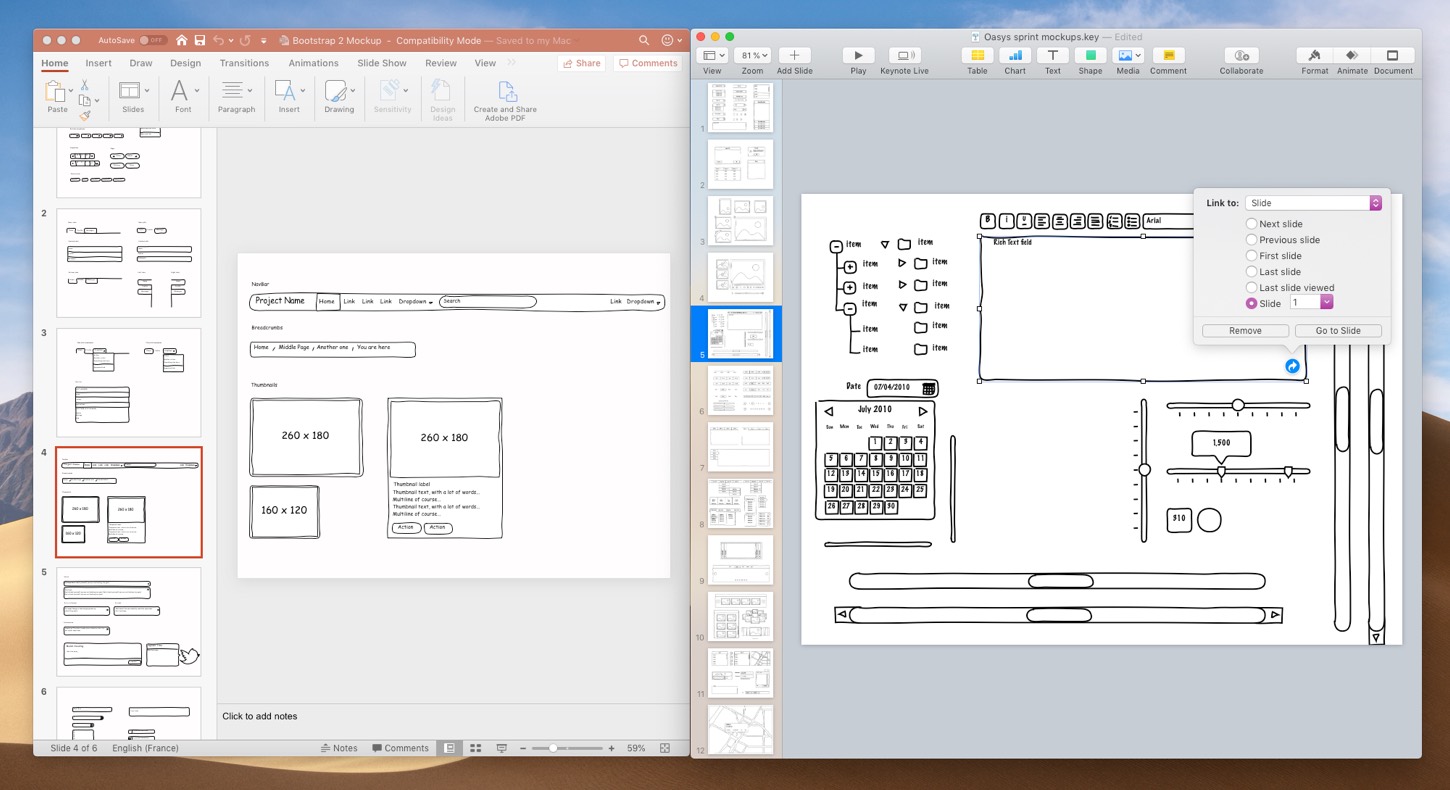
Task: Click Create and Share Adobe PDF icon
Action: pyautogui.click(x=506, y=93)
